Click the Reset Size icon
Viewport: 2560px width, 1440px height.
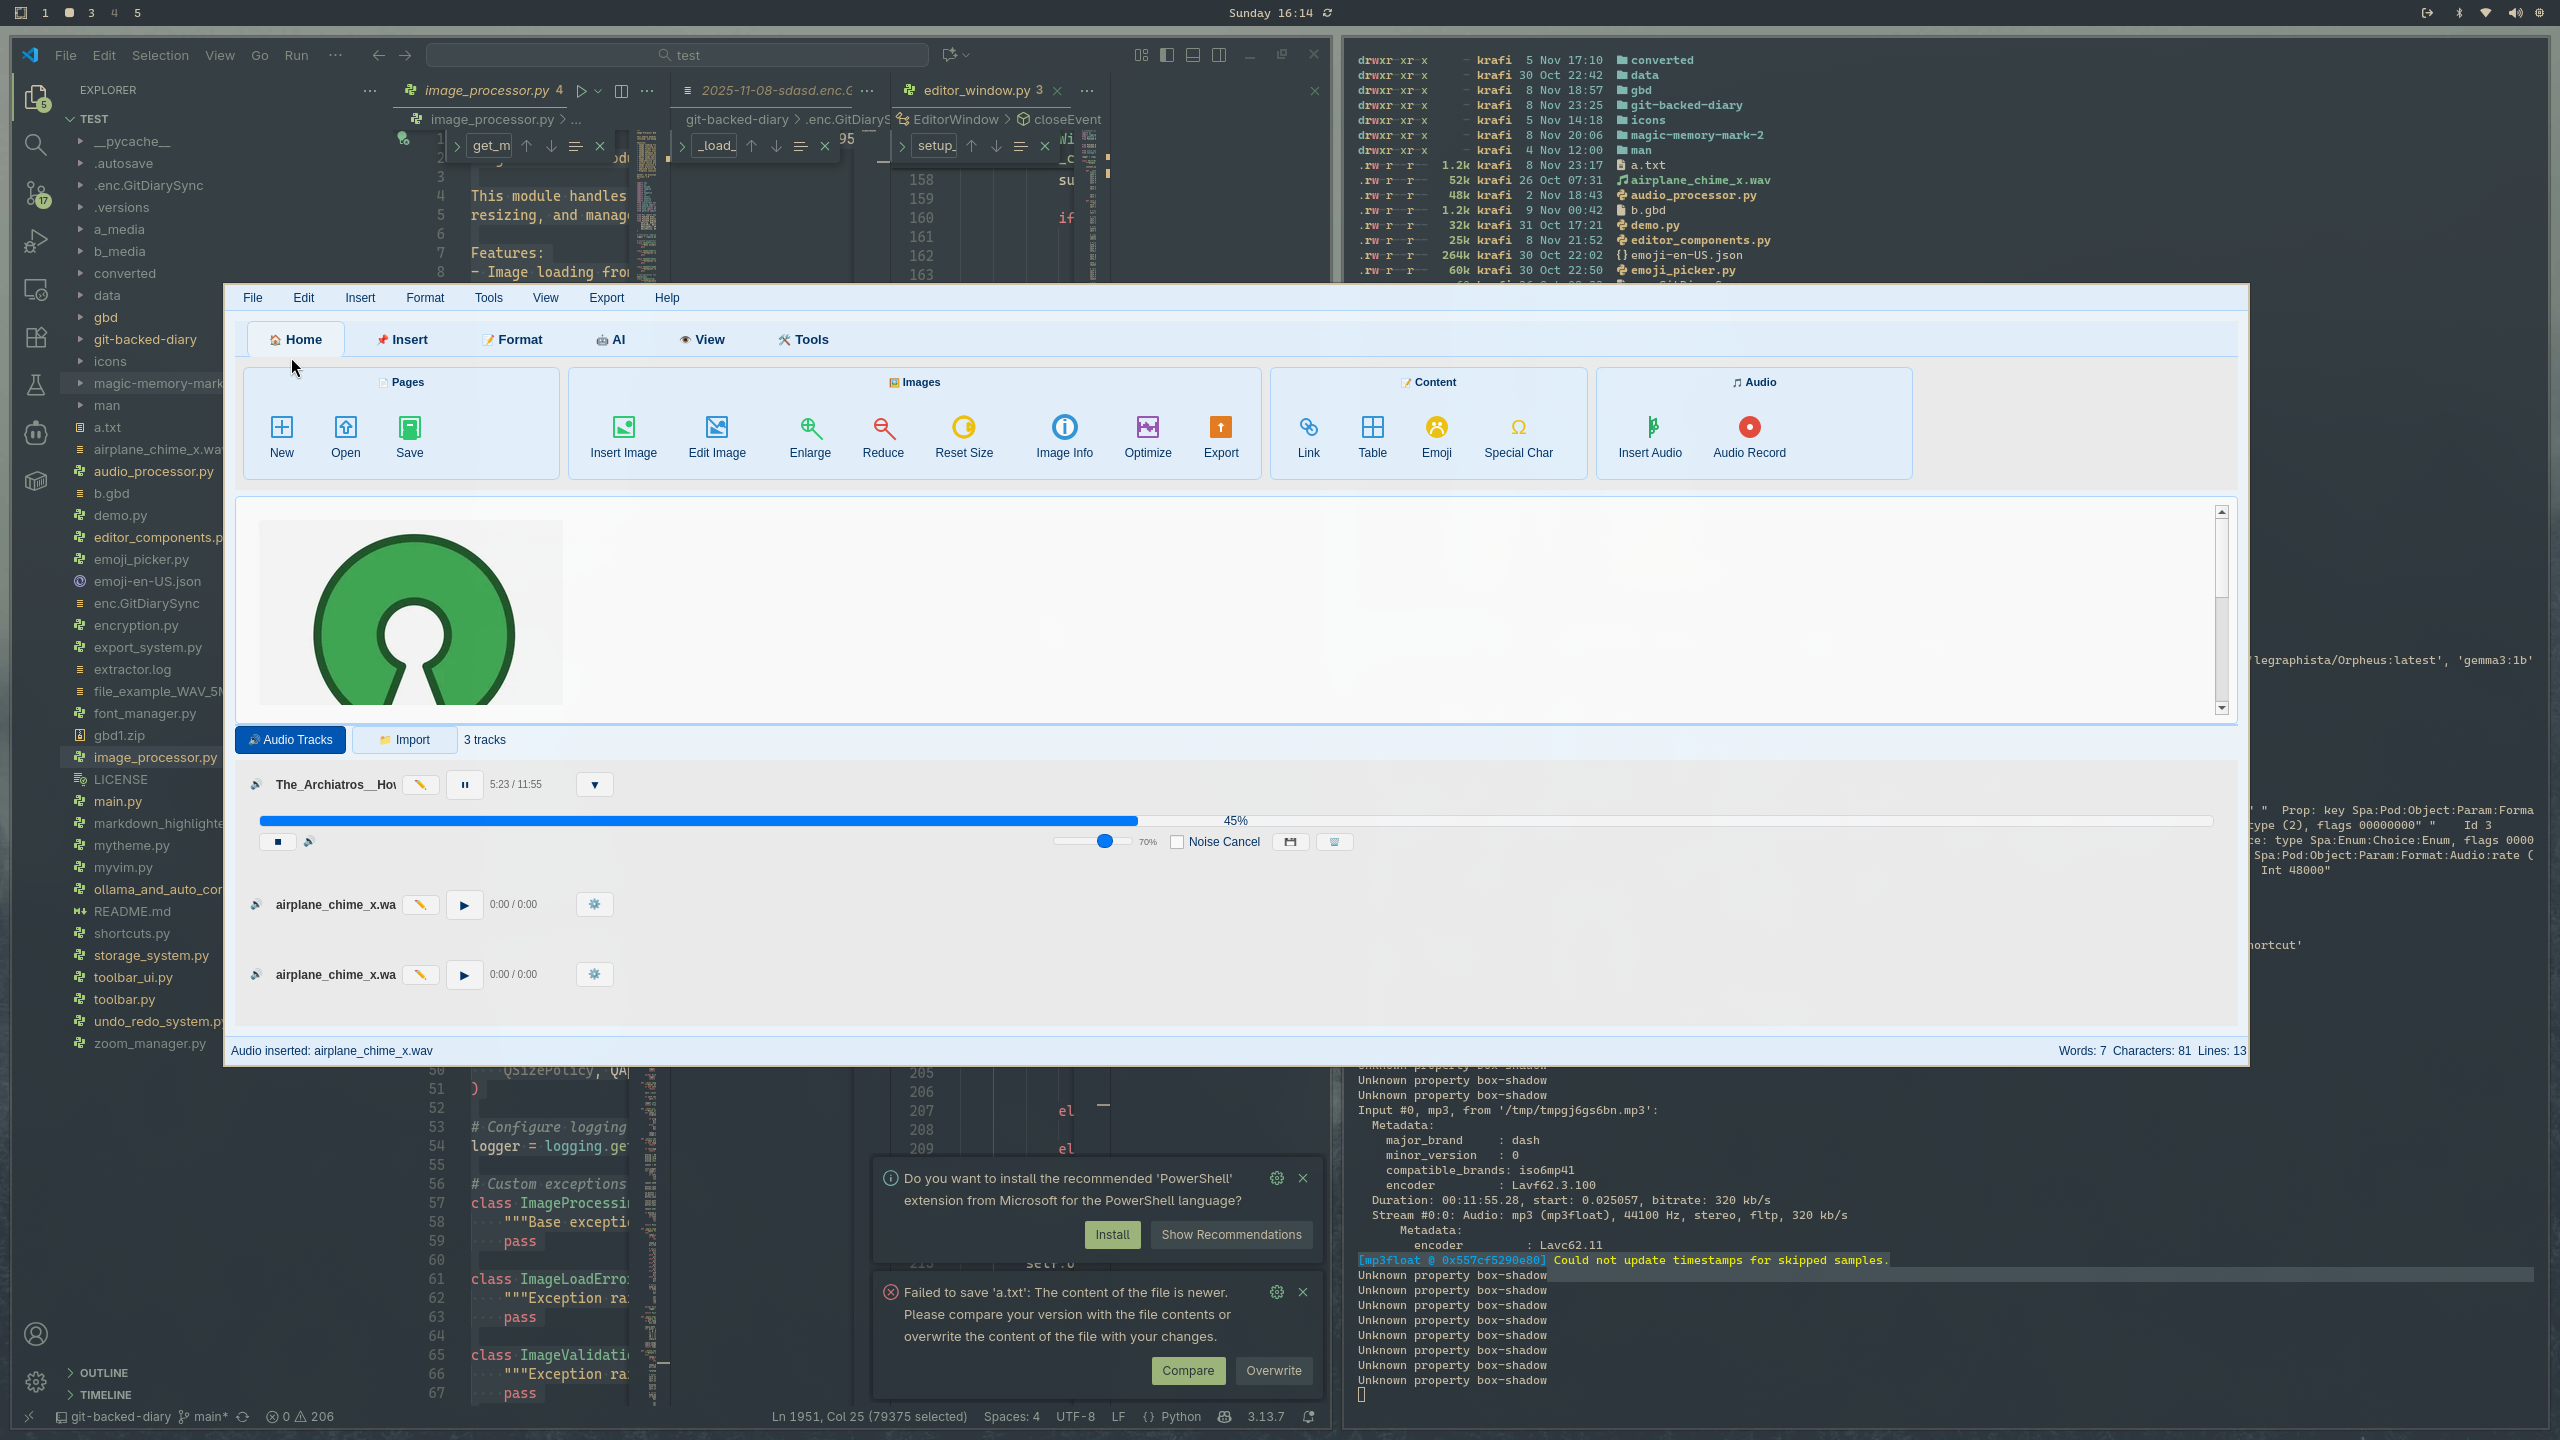pos(963,428)
